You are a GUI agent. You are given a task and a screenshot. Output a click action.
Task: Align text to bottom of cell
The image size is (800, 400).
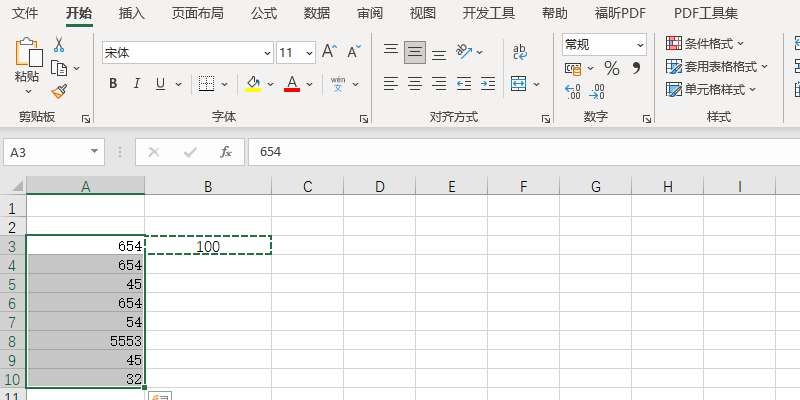pyautogui.click(x=439, y=53)
